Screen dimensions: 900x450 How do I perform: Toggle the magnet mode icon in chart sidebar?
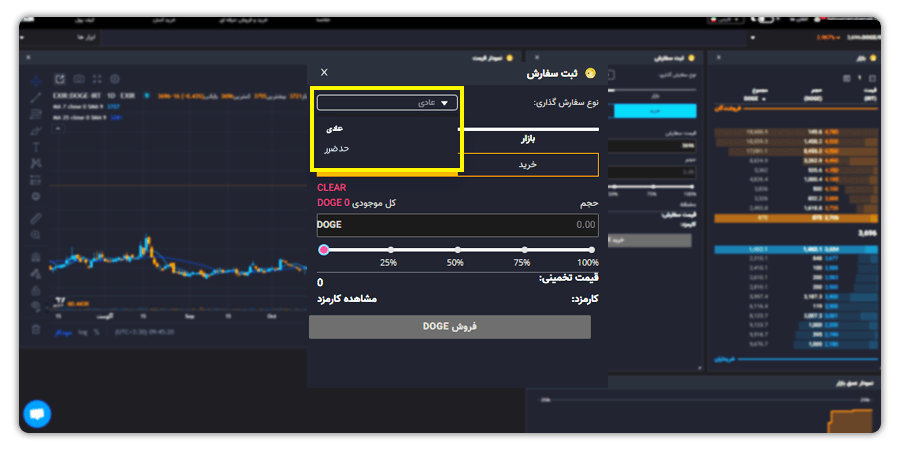point(36,257)
